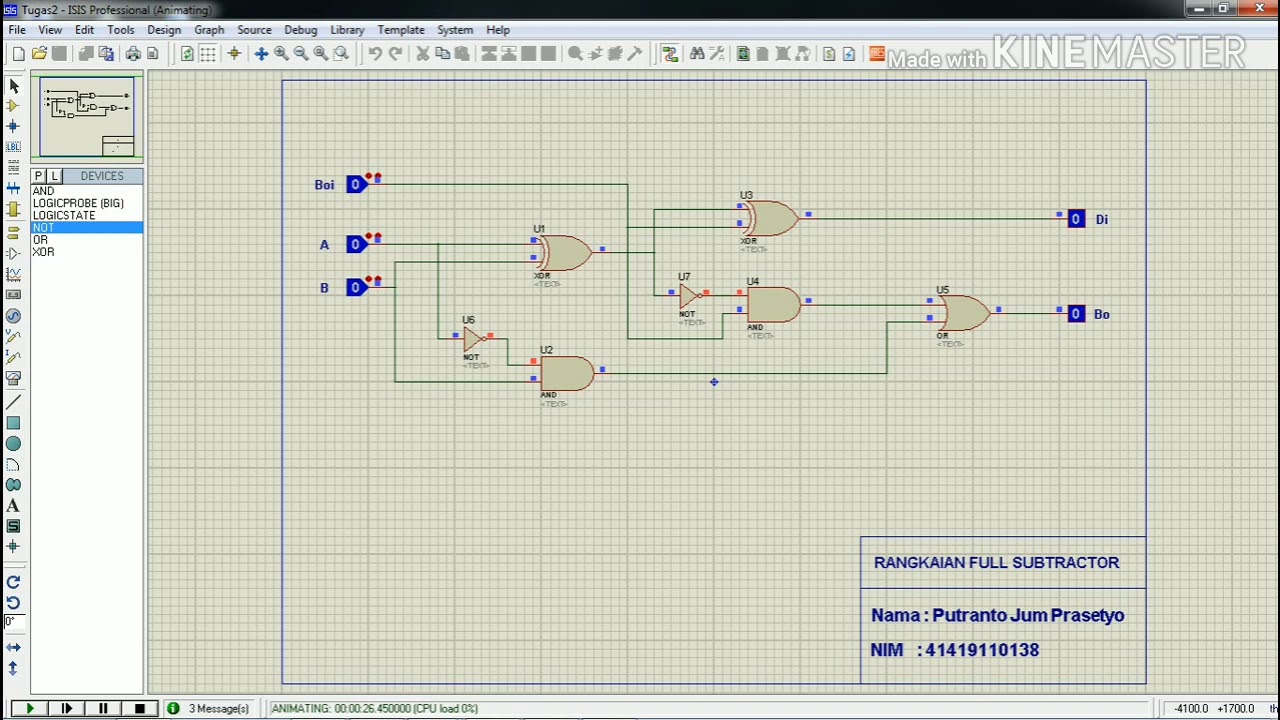
Task: Click the L library button in devices panel
Action: pyautogui.click(x=54, y=176)
